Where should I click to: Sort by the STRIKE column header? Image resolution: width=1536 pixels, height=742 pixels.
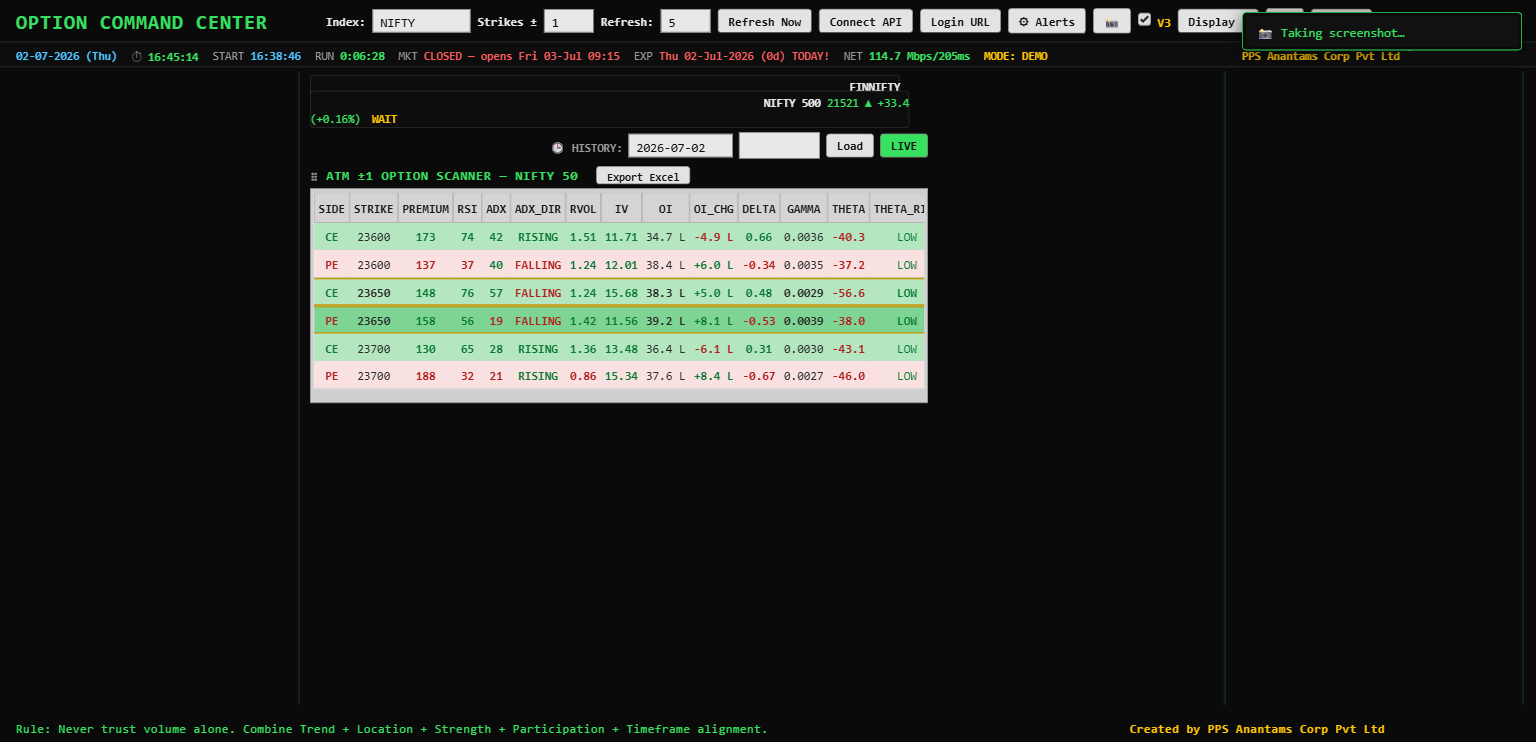pyautogui.click(x=374, y=209)
